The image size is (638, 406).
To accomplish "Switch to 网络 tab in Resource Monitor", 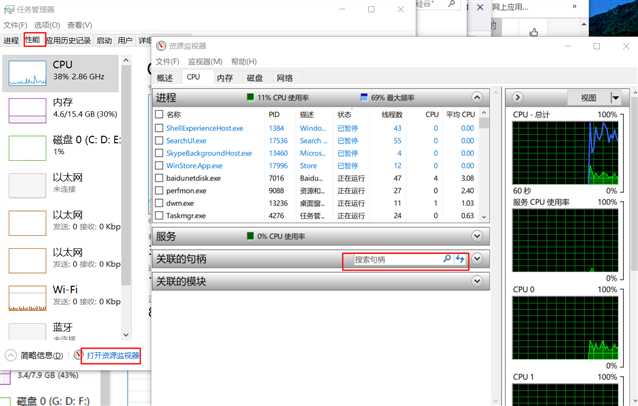I will (284, 78).
